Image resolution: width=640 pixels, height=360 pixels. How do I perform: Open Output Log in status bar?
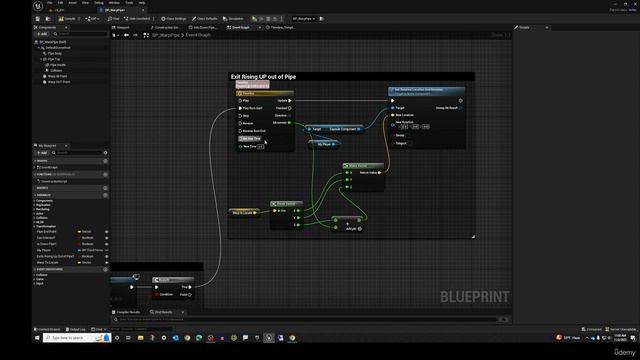76,329
